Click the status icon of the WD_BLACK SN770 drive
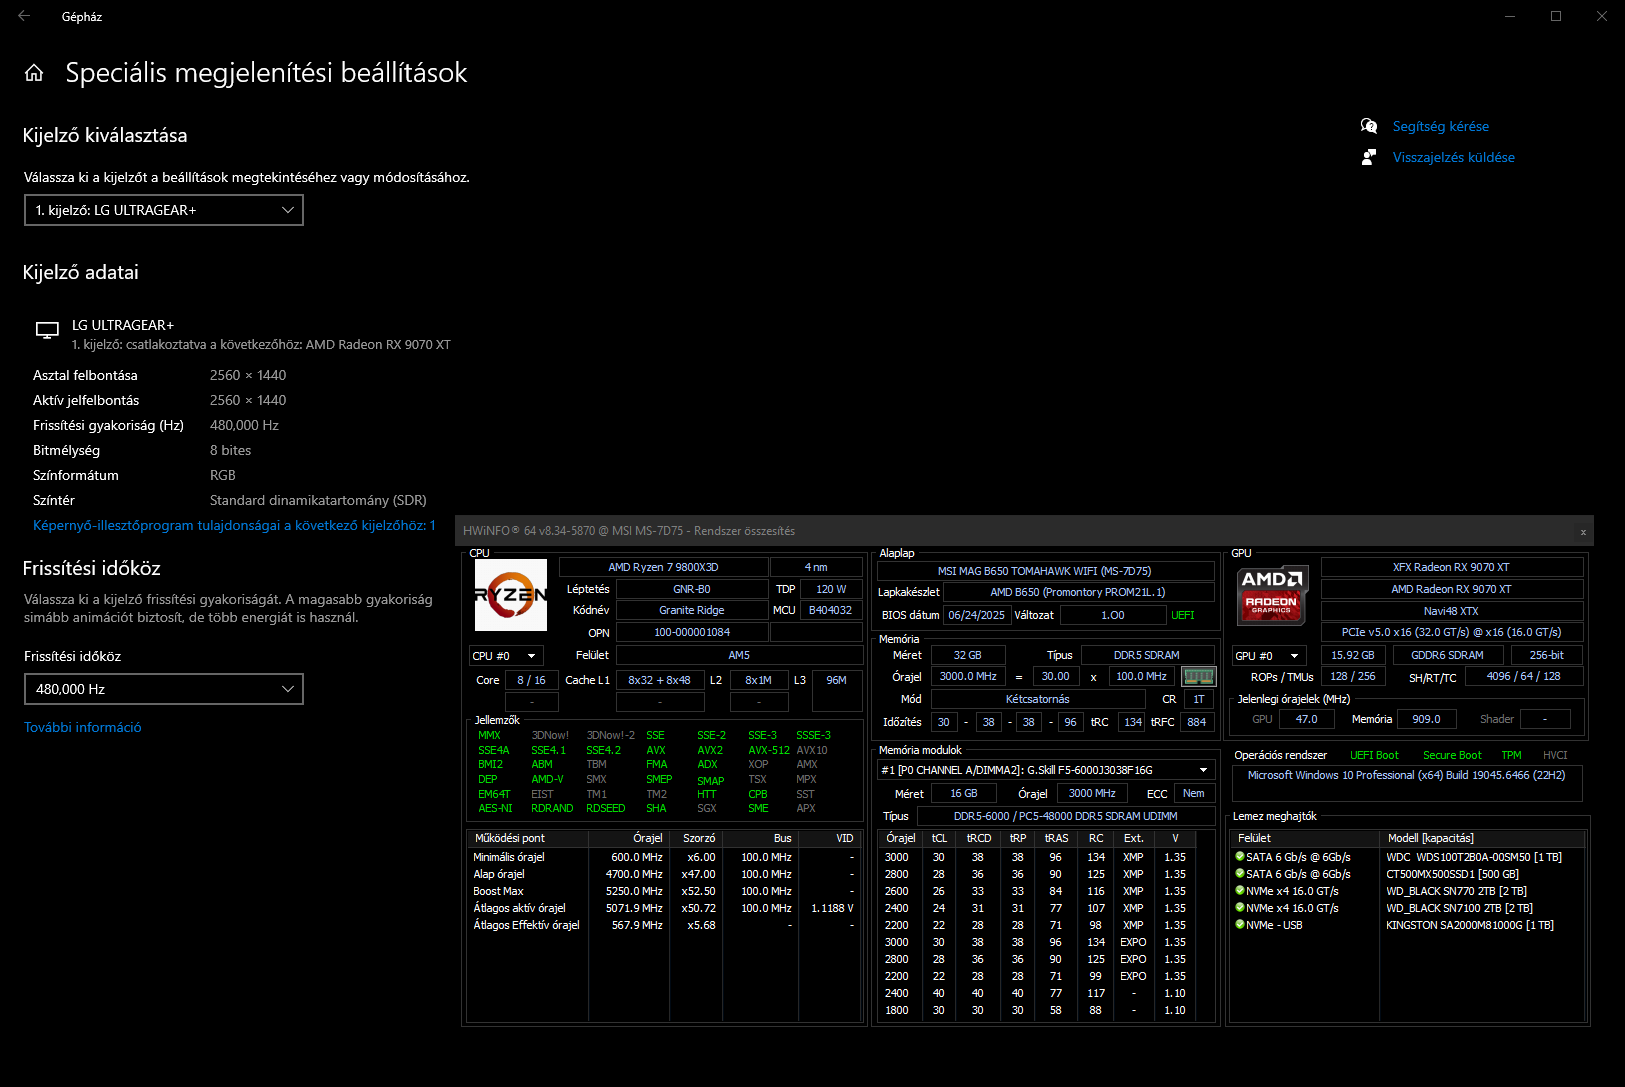Screen dimensions: 1625x1087 tap(1240, 891)
